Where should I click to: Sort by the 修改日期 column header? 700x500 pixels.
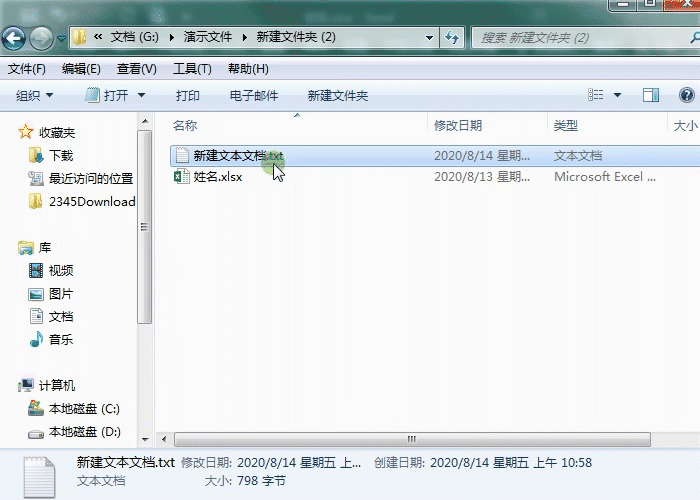click(458, 125)
